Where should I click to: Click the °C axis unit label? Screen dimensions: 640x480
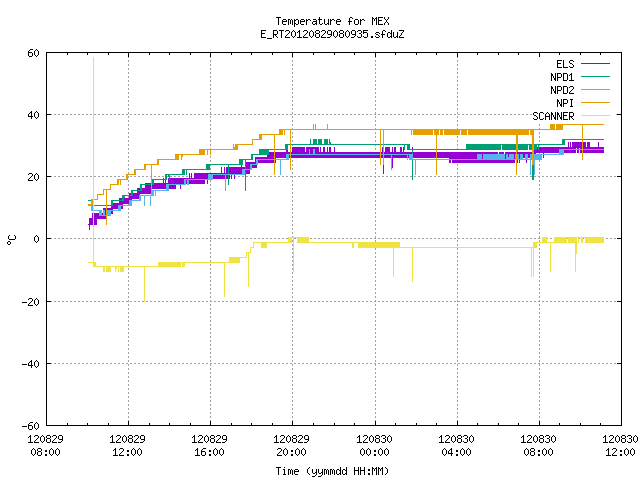(11, 240)
